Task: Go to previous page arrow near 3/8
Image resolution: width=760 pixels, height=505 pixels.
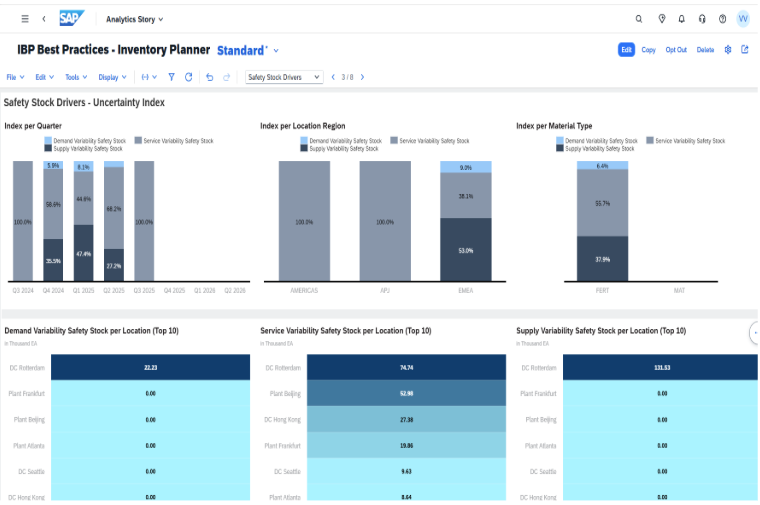Action: 333,77
